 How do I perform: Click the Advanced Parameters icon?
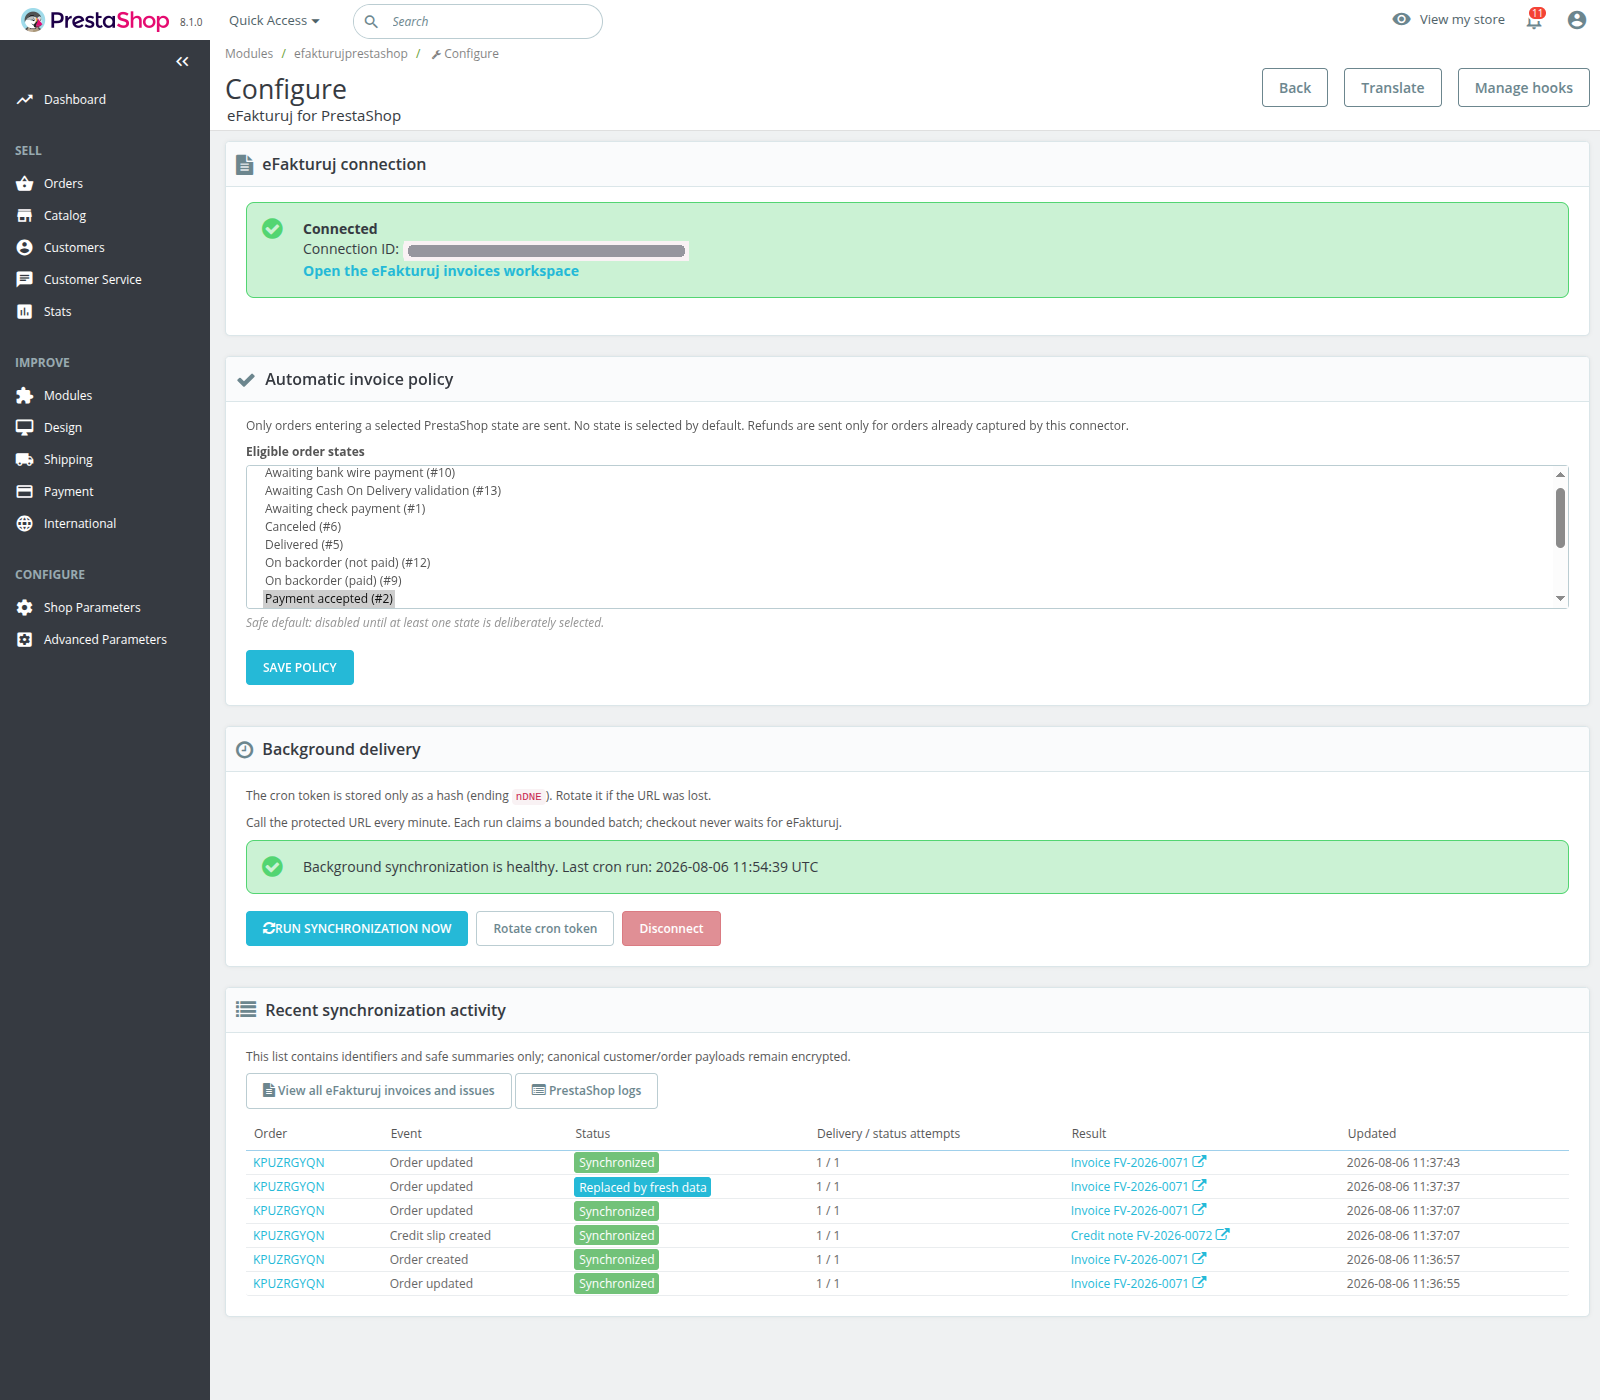25,640
